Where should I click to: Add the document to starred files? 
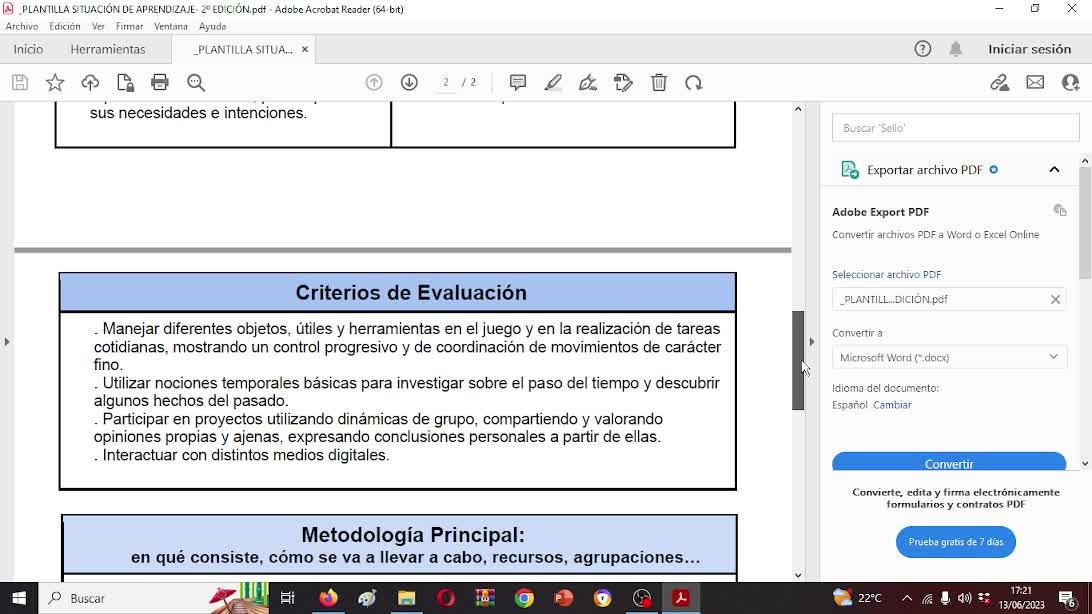[x=55, y=83]
